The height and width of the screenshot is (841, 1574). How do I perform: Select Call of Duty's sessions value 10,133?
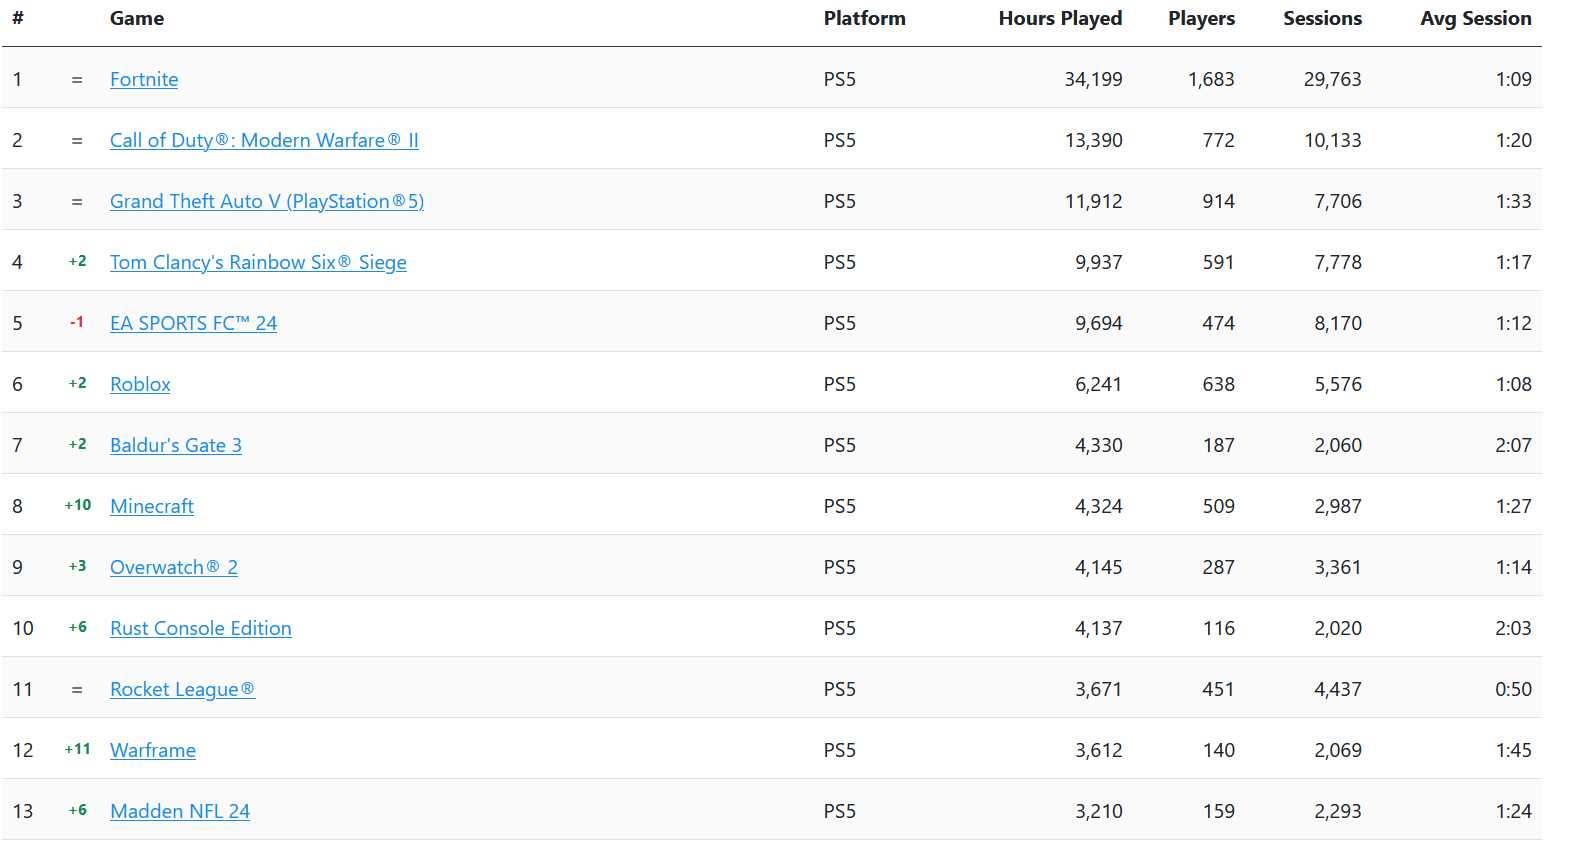(1332, 140)
